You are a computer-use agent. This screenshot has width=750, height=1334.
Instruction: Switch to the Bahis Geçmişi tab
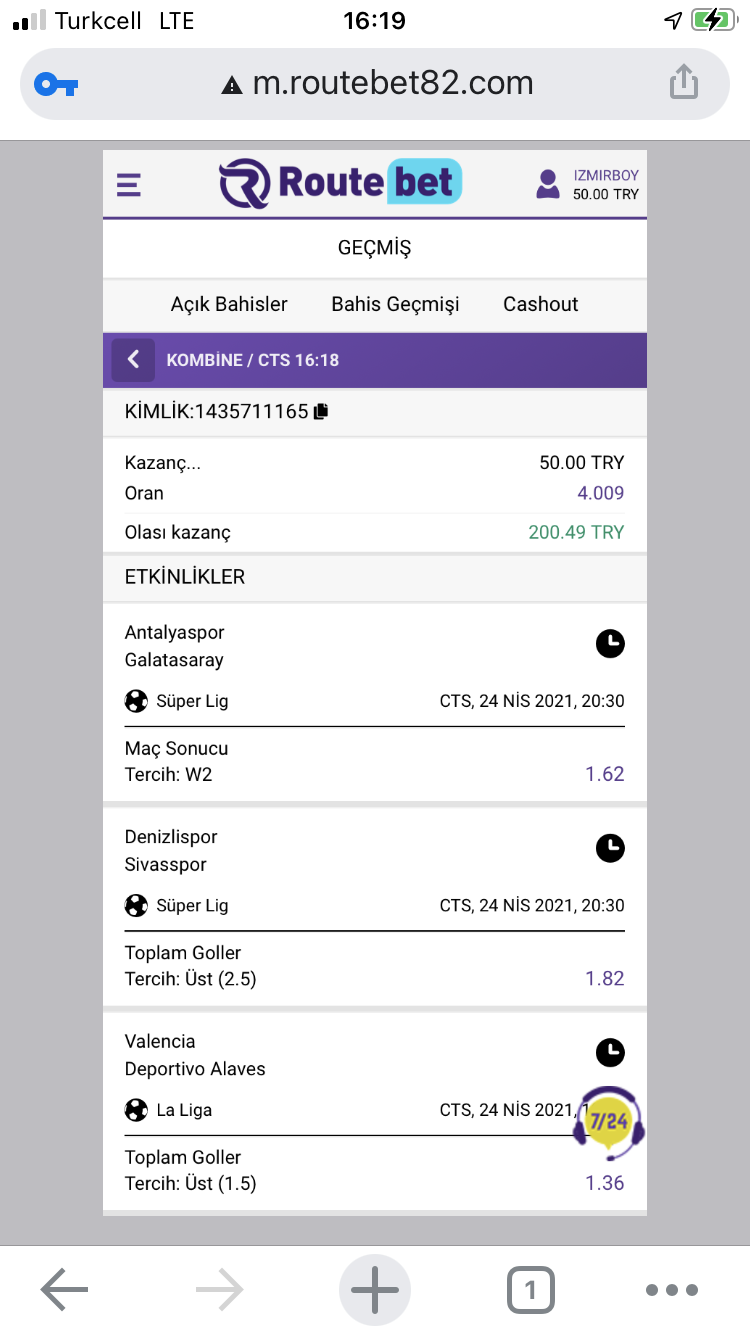click(395, 305)
